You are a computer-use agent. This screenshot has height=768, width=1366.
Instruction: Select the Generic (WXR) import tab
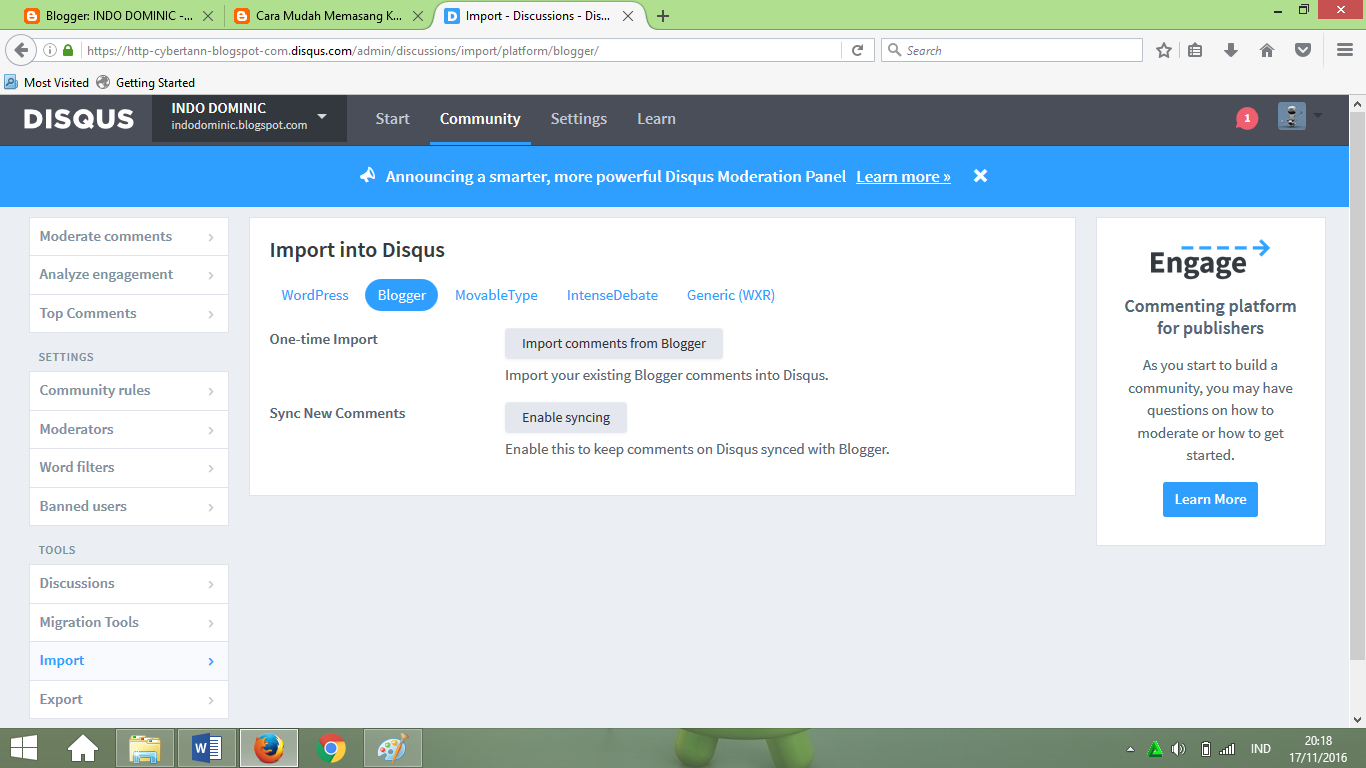point(731,295)
